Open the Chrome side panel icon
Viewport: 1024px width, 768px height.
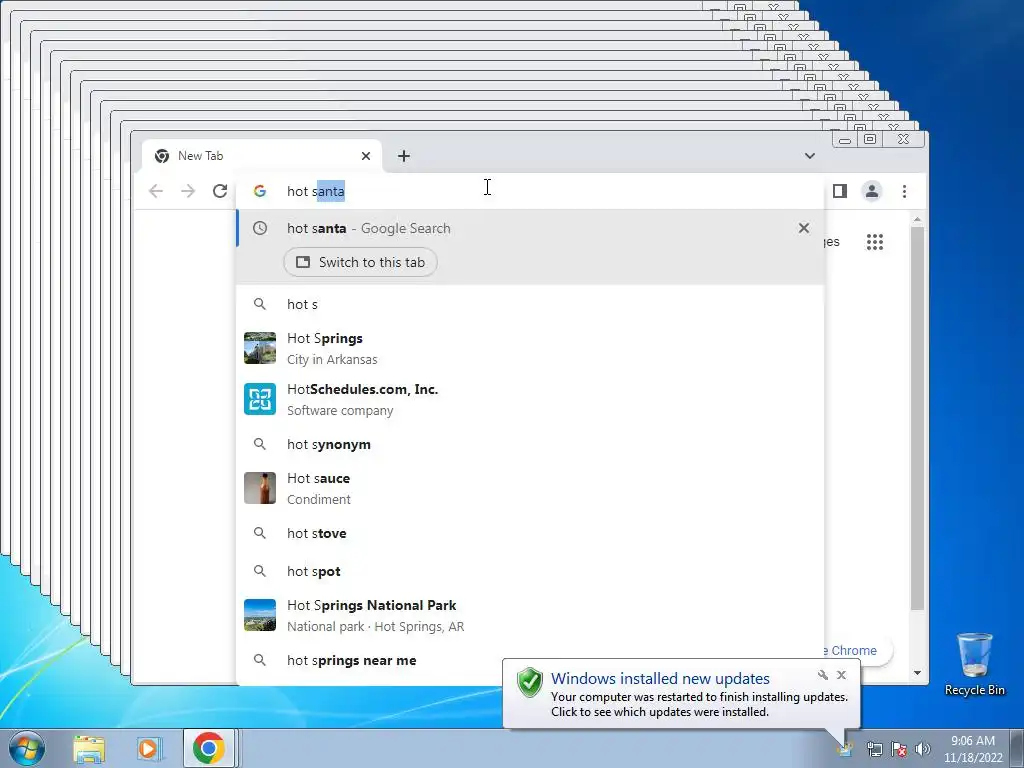click(x=840, y=191)
